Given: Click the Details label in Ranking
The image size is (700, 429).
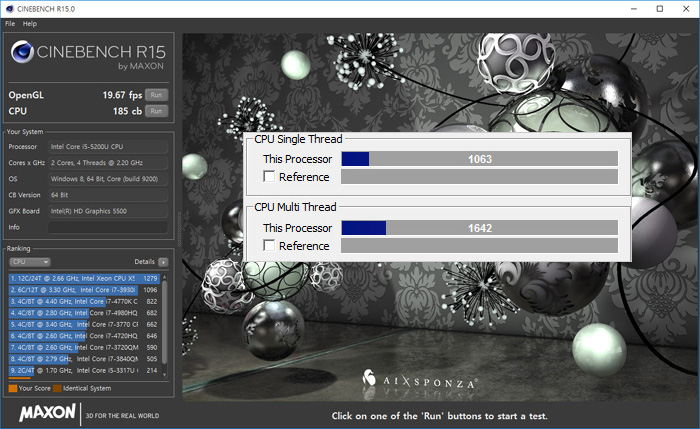Looking at the screenshot, I should click(144, 262).
